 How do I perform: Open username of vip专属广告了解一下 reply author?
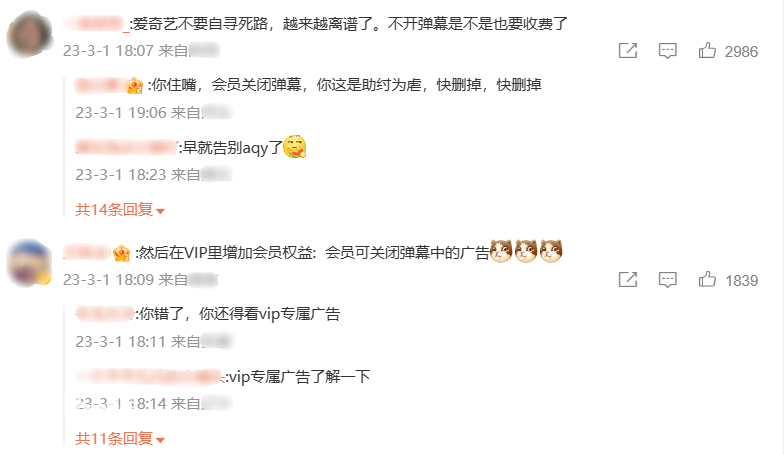click(149, 376)
